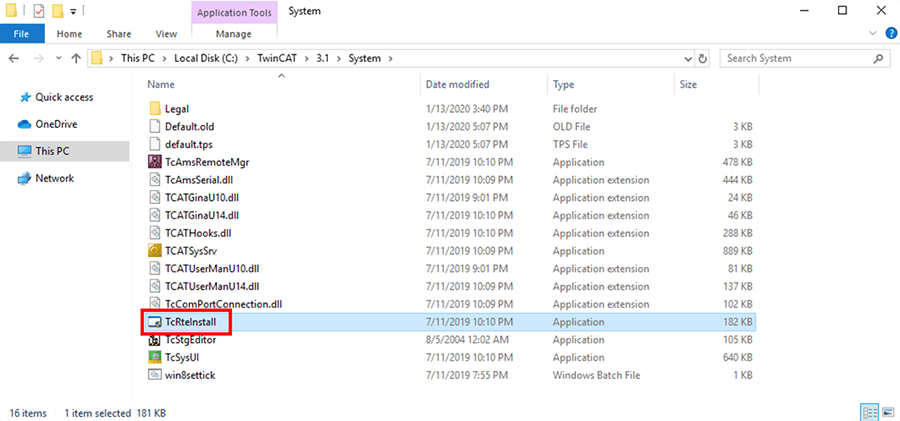
Task: Select OneDrive in navigation pane
Action: pyautogui.click(x=56, y=125)
